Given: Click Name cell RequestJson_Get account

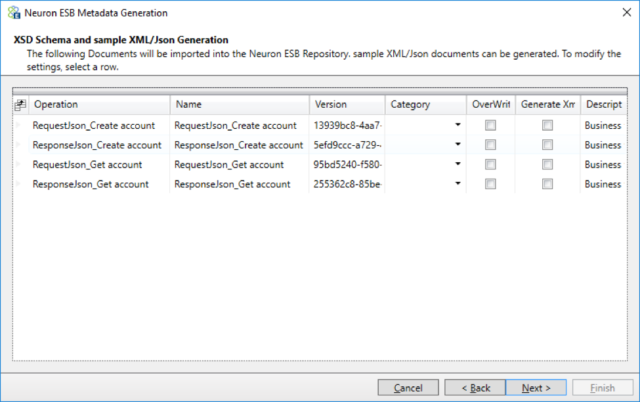Looking at the screenshot, I should coord(240,165).
